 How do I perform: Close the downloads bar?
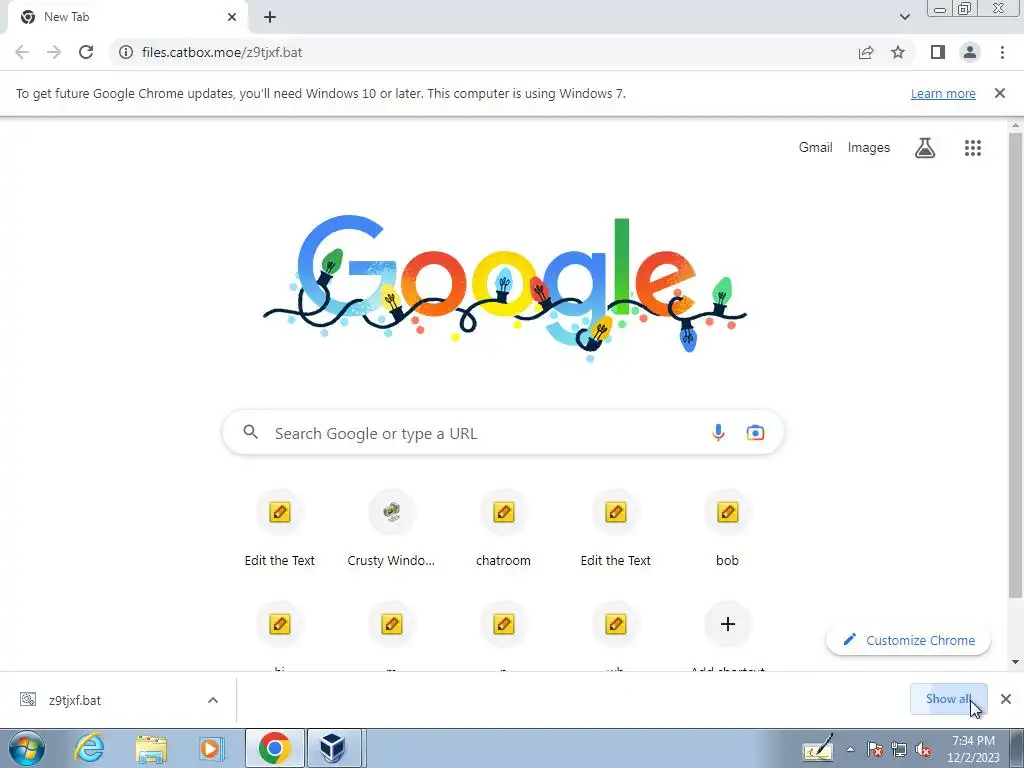(1006, 699)
